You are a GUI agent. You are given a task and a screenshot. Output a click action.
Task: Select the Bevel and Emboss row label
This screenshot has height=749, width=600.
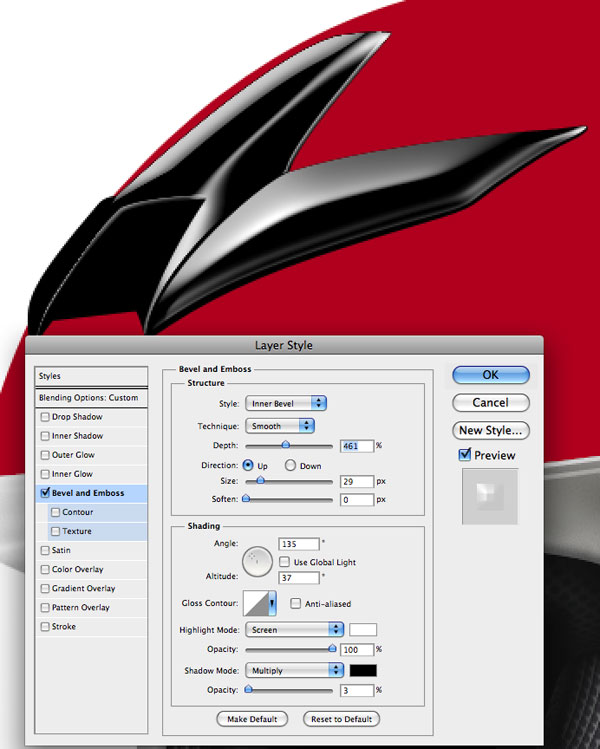click(x=88, y=493)
